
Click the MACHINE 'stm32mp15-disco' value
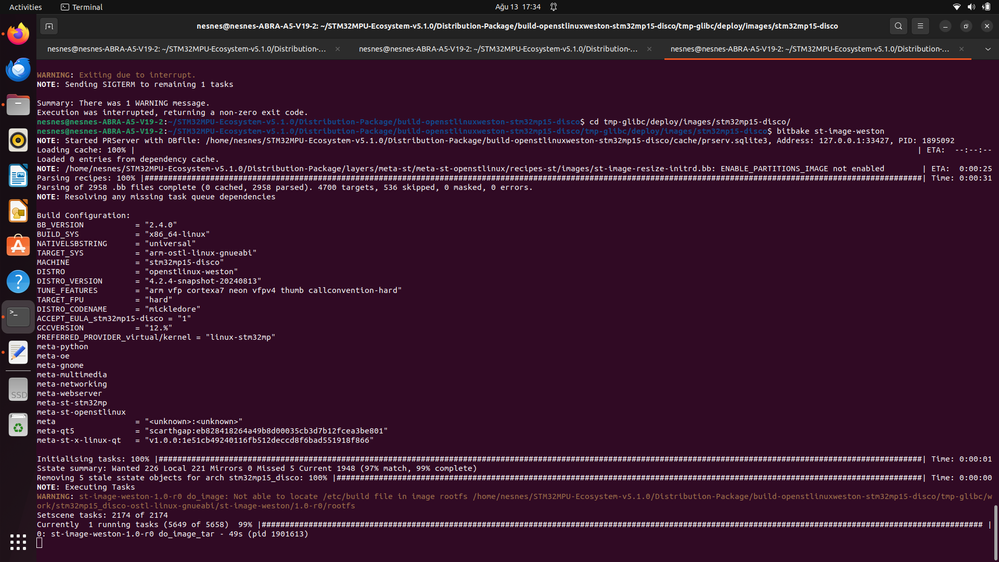183,263
